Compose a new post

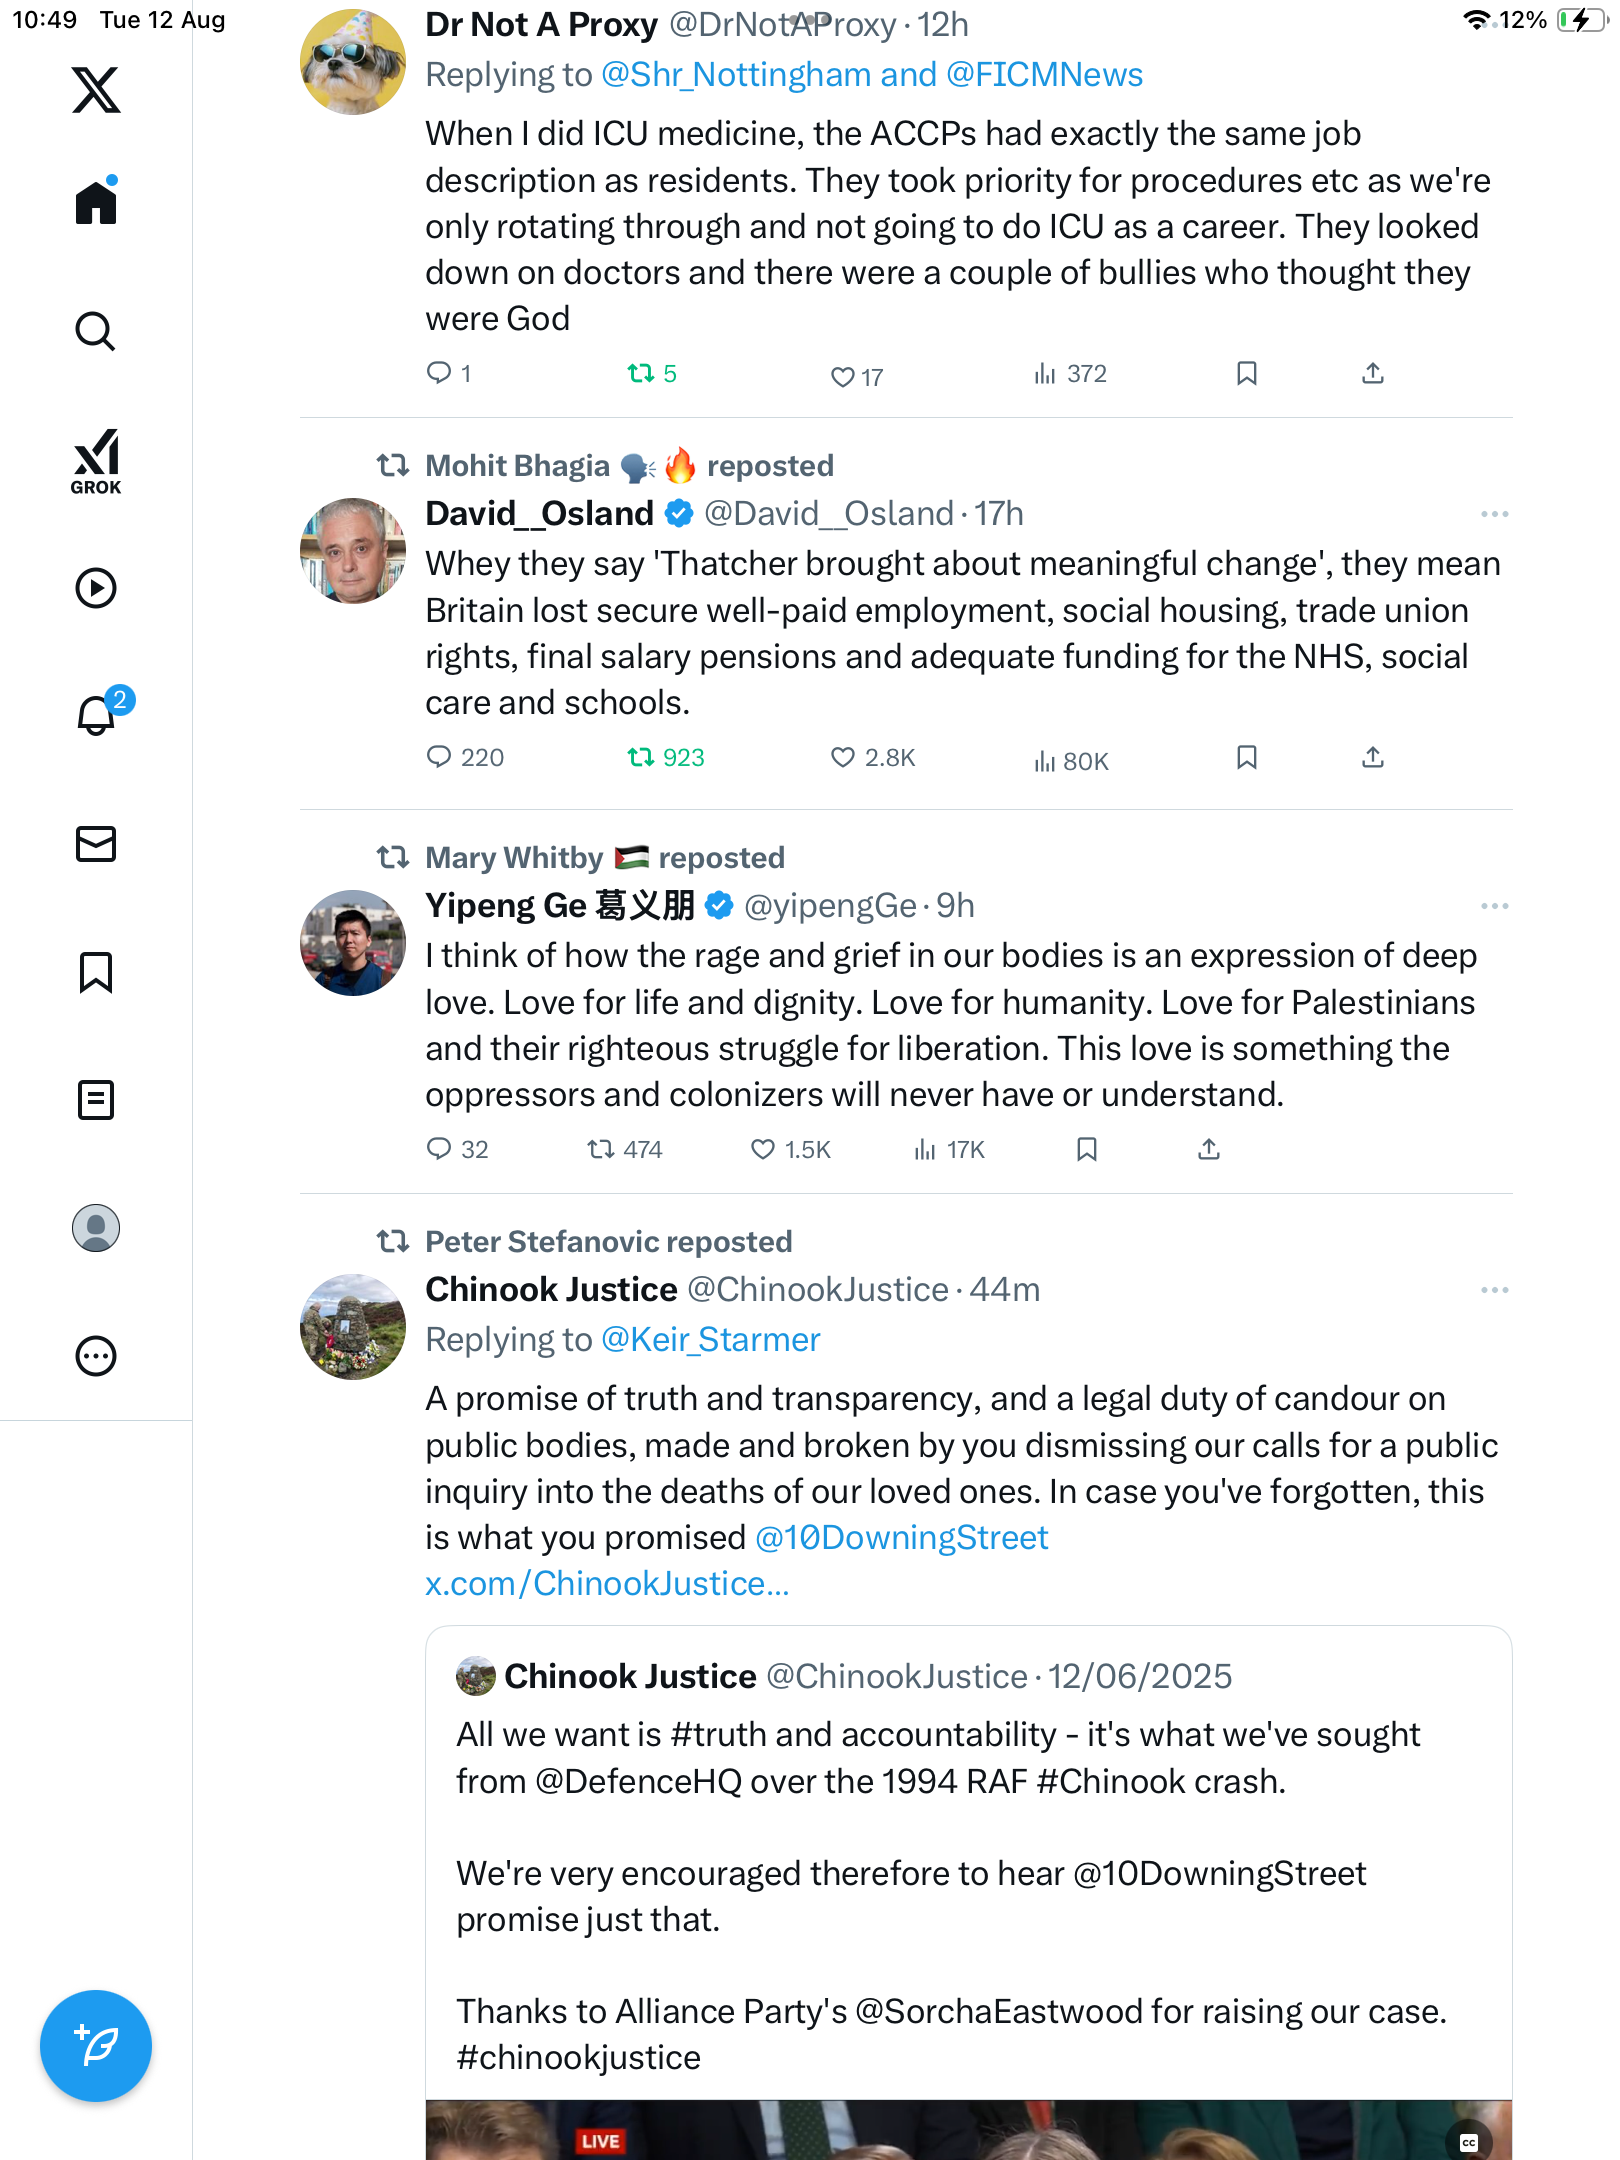tap(96, 2045)
